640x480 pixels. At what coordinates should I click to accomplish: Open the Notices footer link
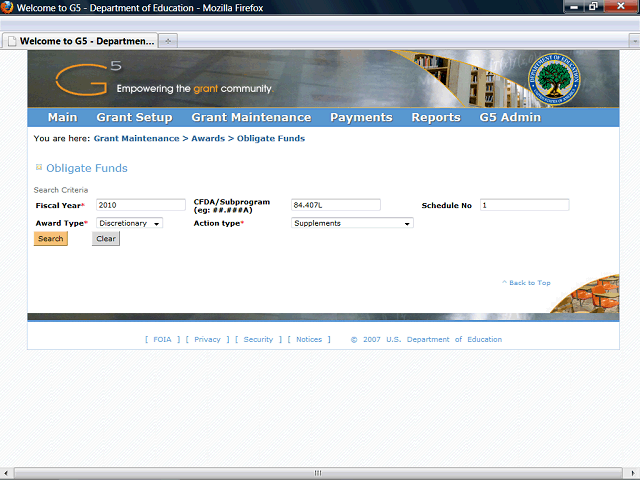[x=309, y=339]
